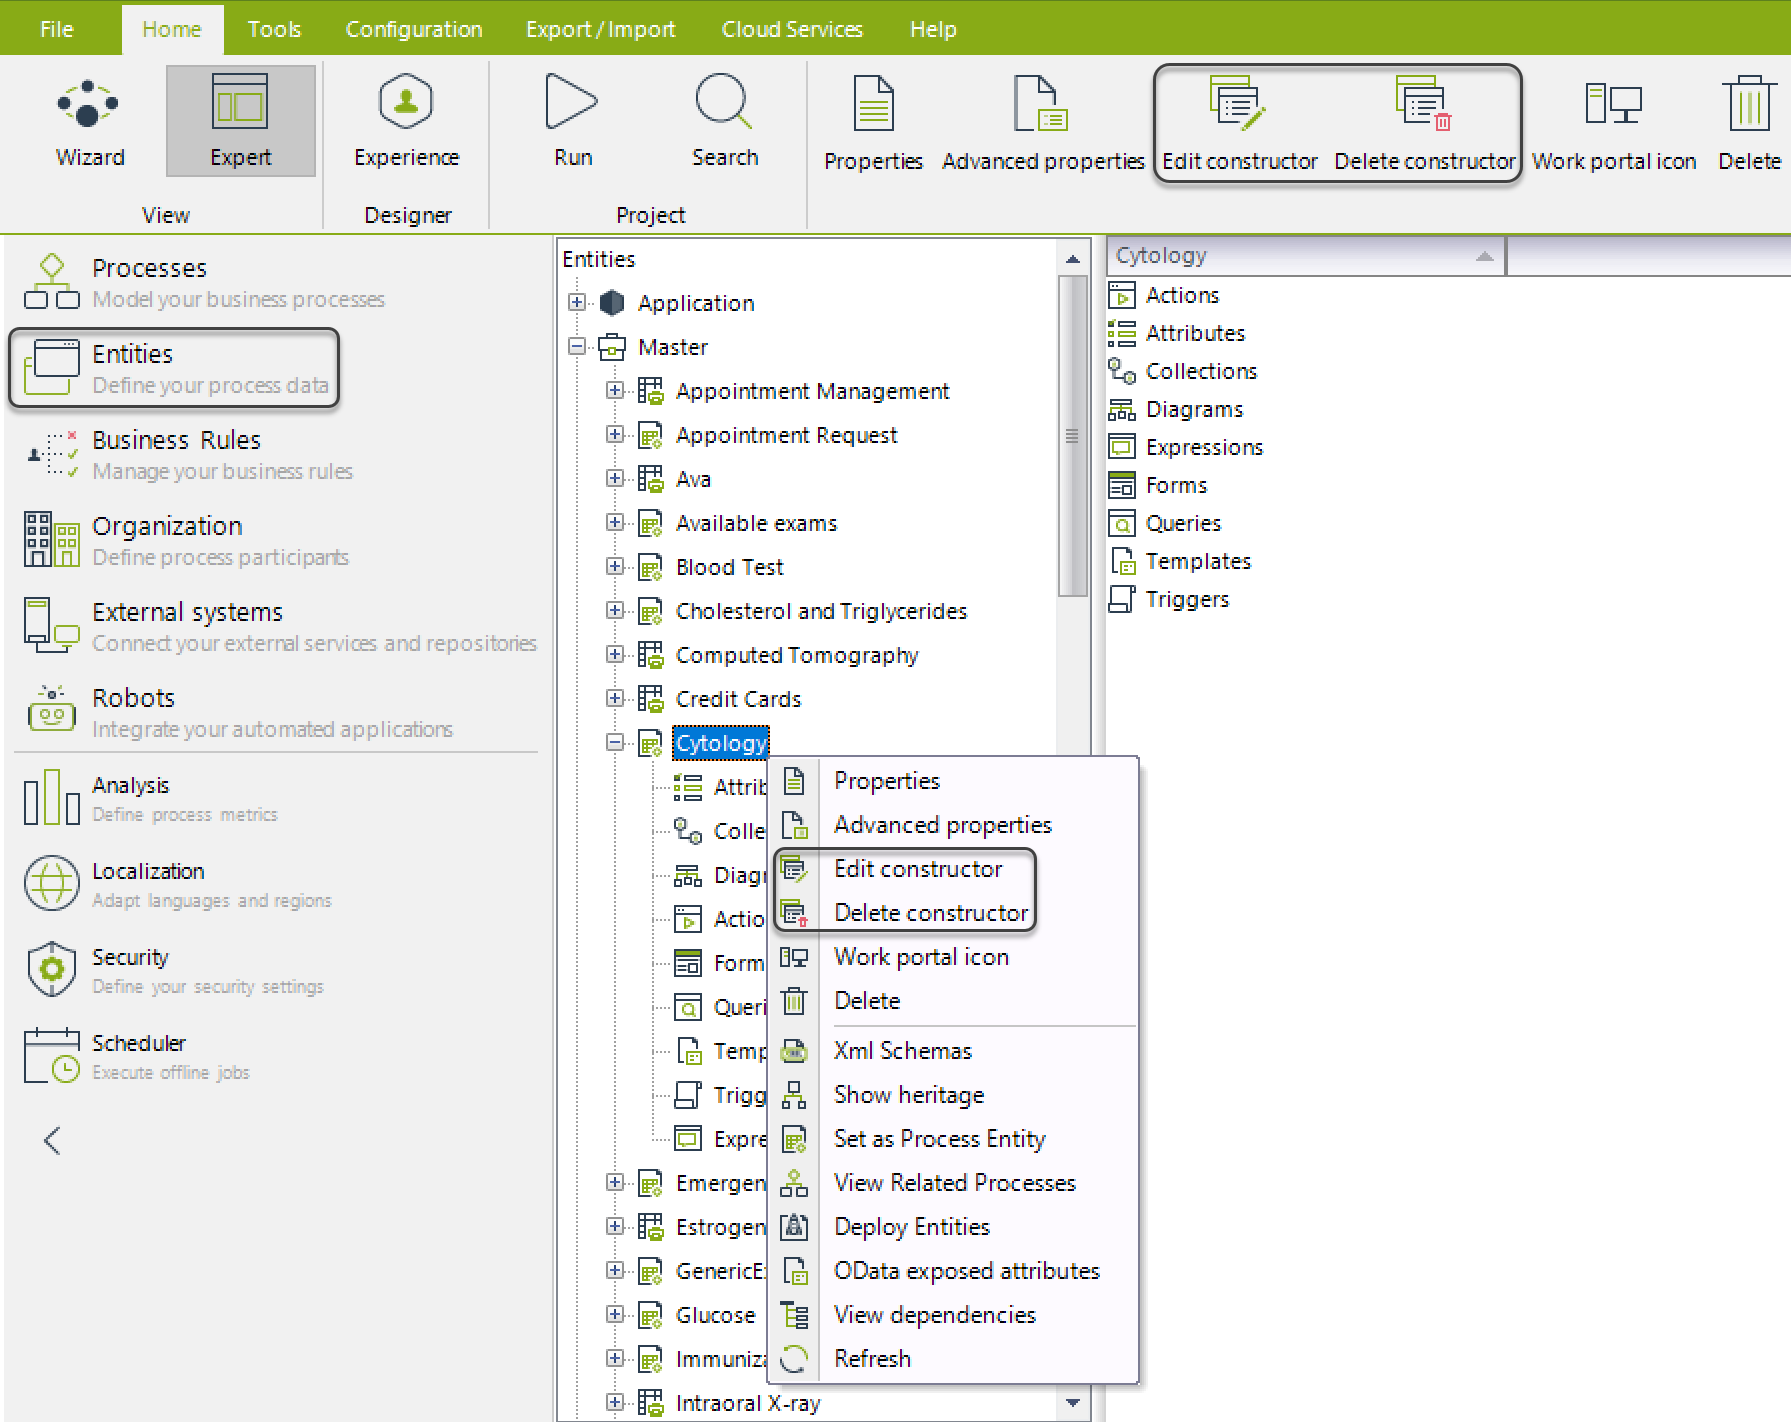Select Properties in context menu
This screenshot has height=1422, width=1791.
pyautogui.click(x=954, y=781)
